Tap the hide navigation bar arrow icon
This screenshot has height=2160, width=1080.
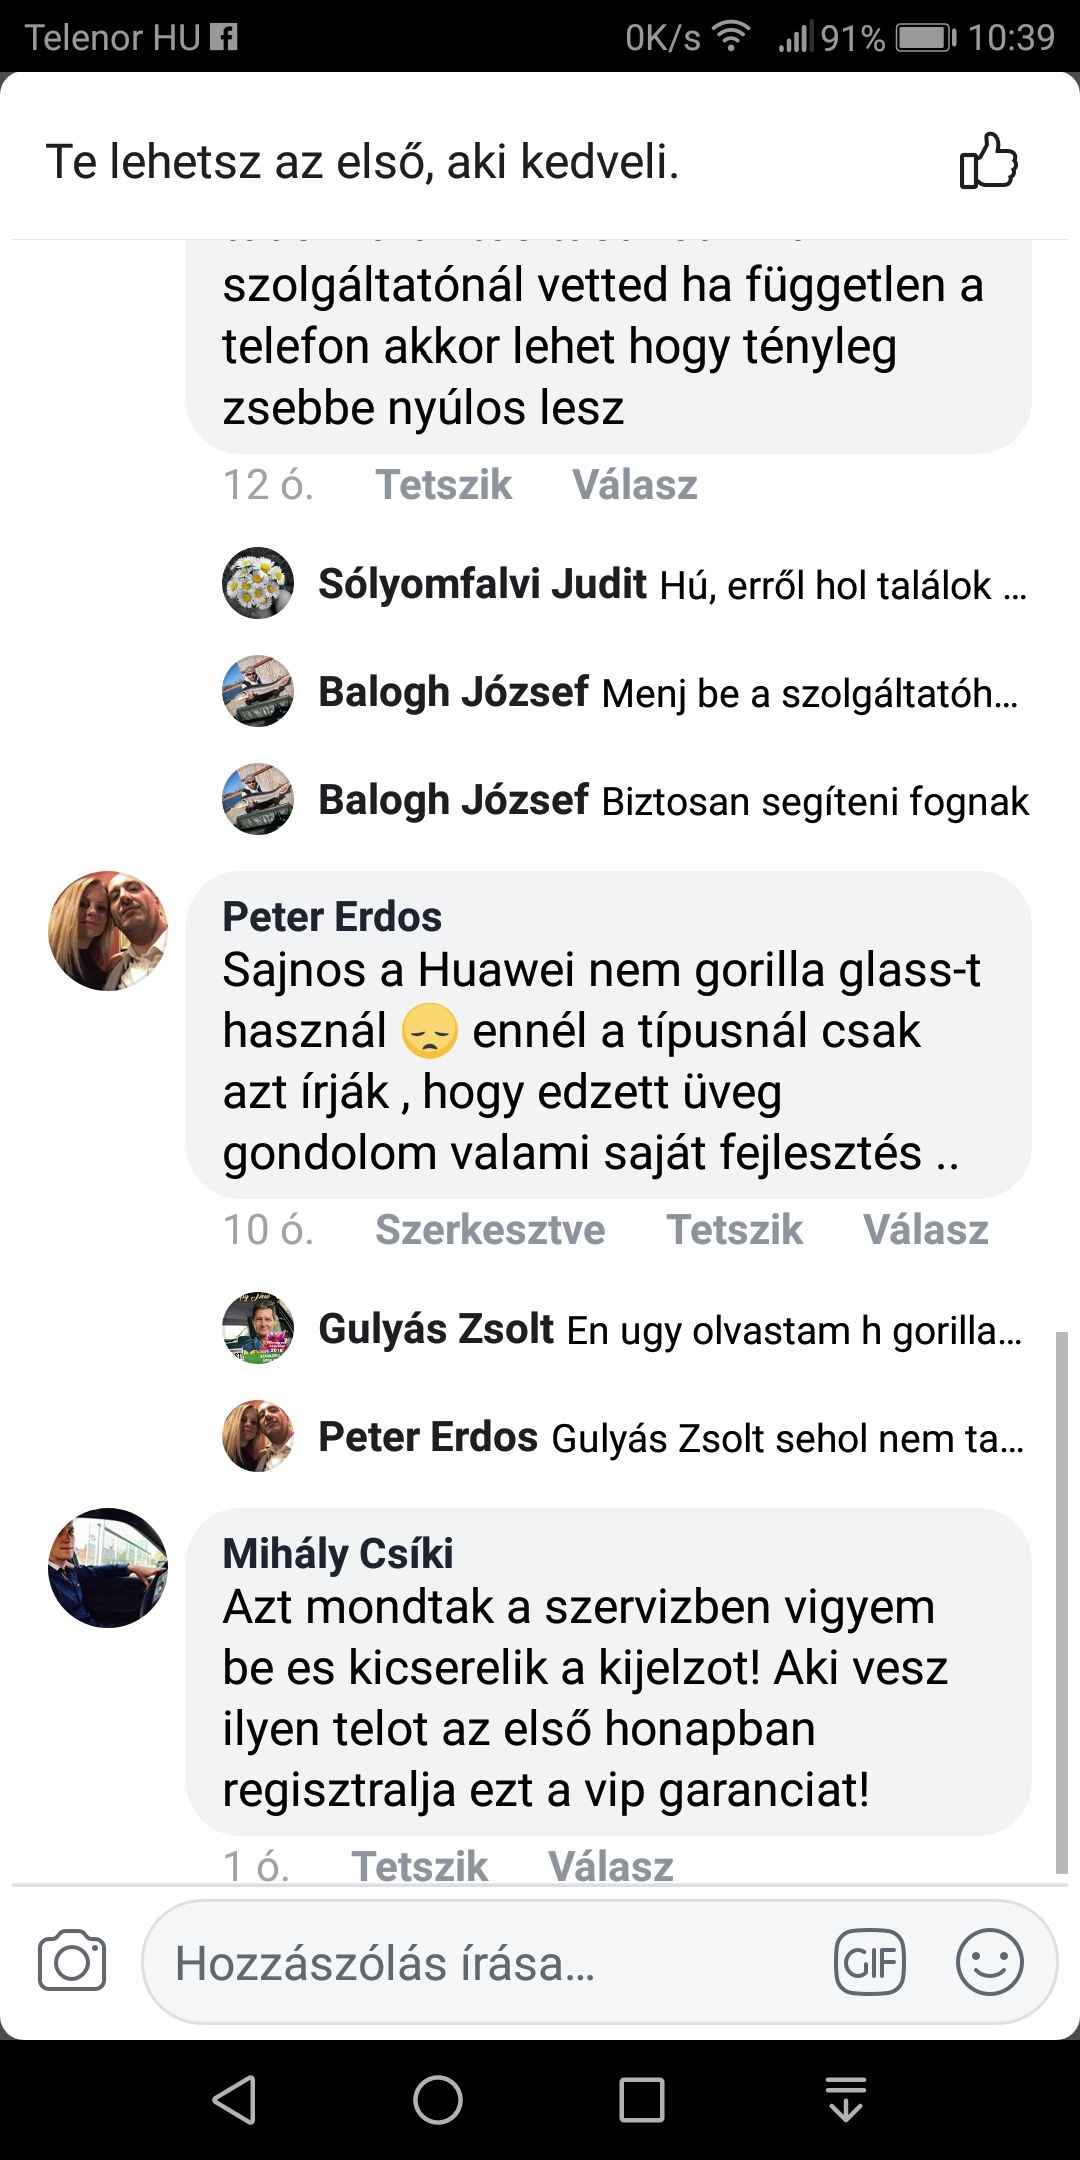click(x=846, y=2098)
